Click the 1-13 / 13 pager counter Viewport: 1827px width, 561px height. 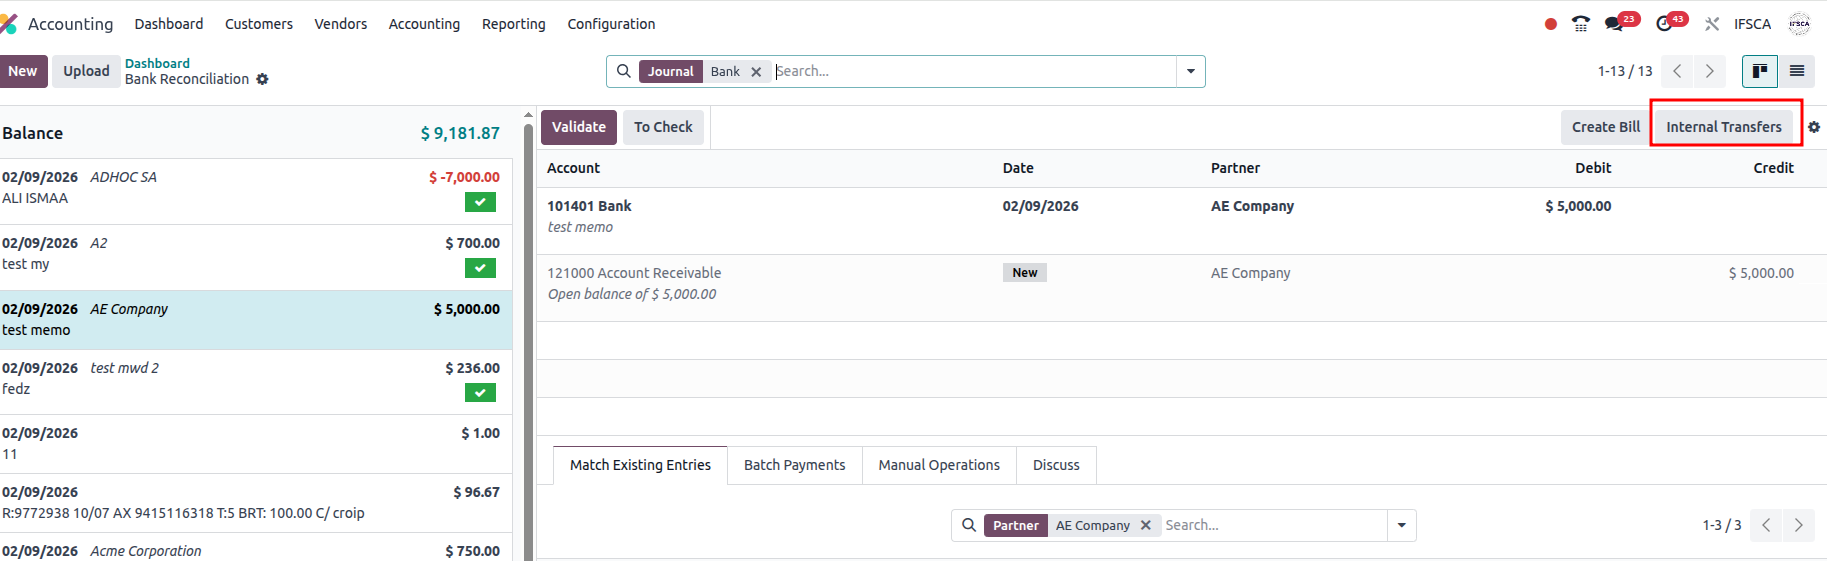(x=1625, y=71)
